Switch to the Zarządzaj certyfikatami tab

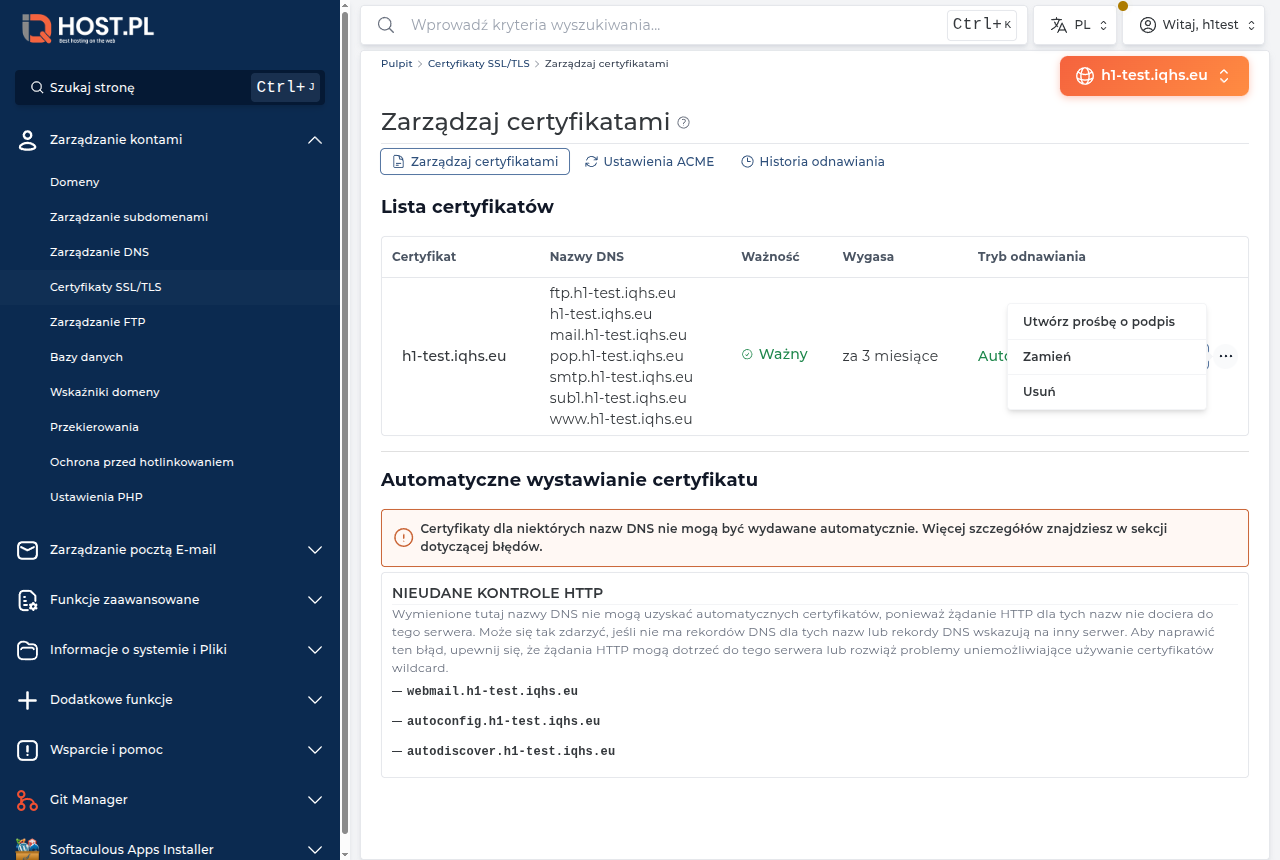pos(475,161)
